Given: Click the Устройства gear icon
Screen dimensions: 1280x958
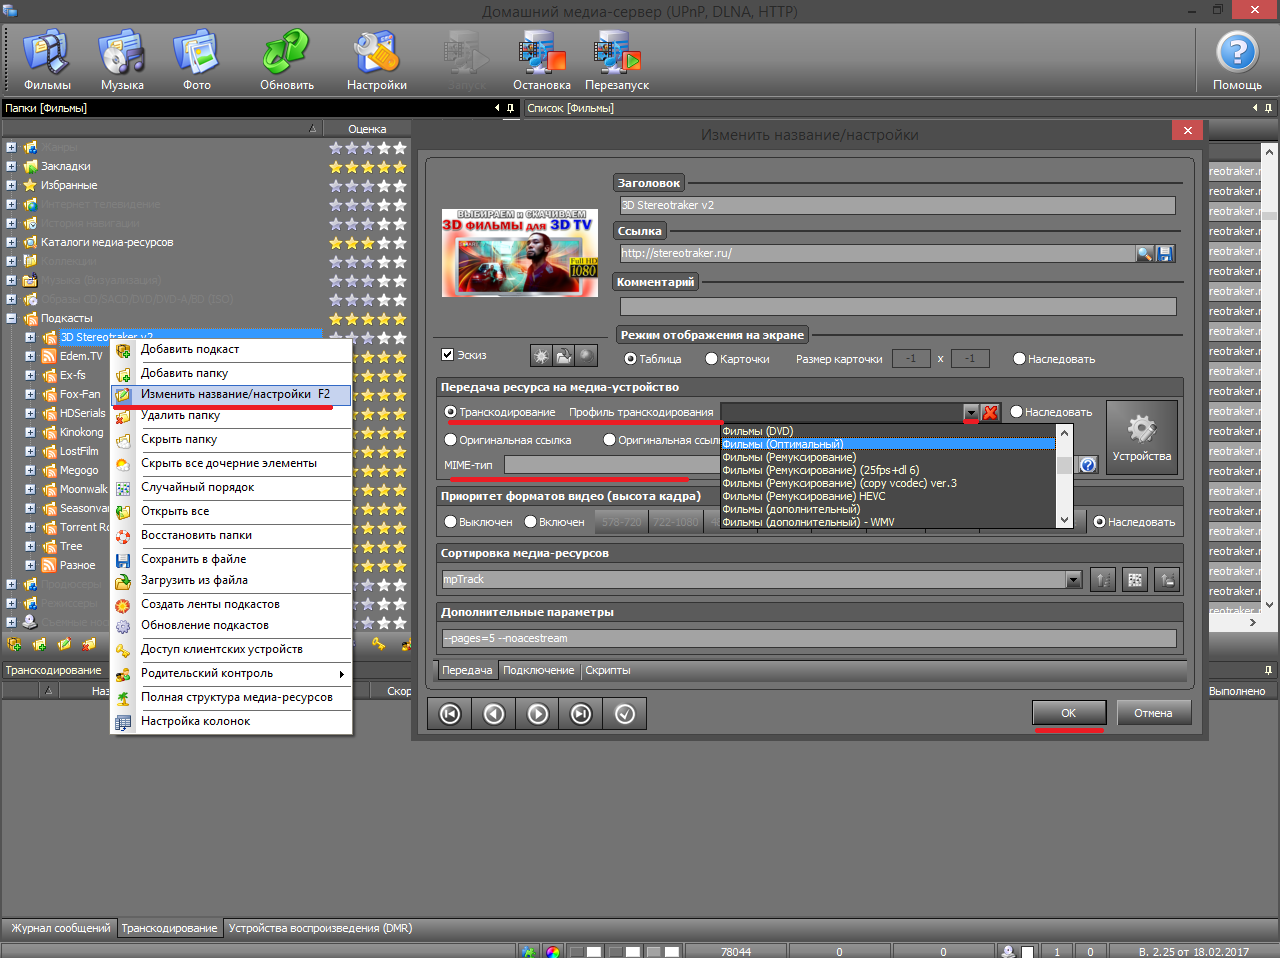Looking at the screenshot, I should 1141,430.
